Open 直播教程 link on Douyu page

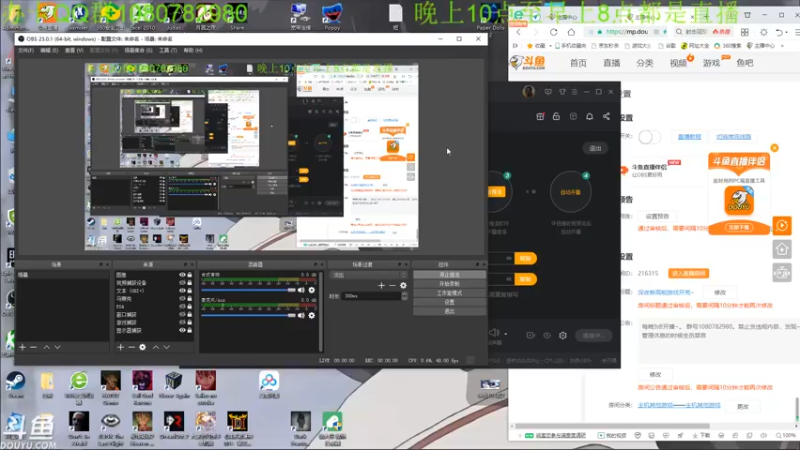689,137
